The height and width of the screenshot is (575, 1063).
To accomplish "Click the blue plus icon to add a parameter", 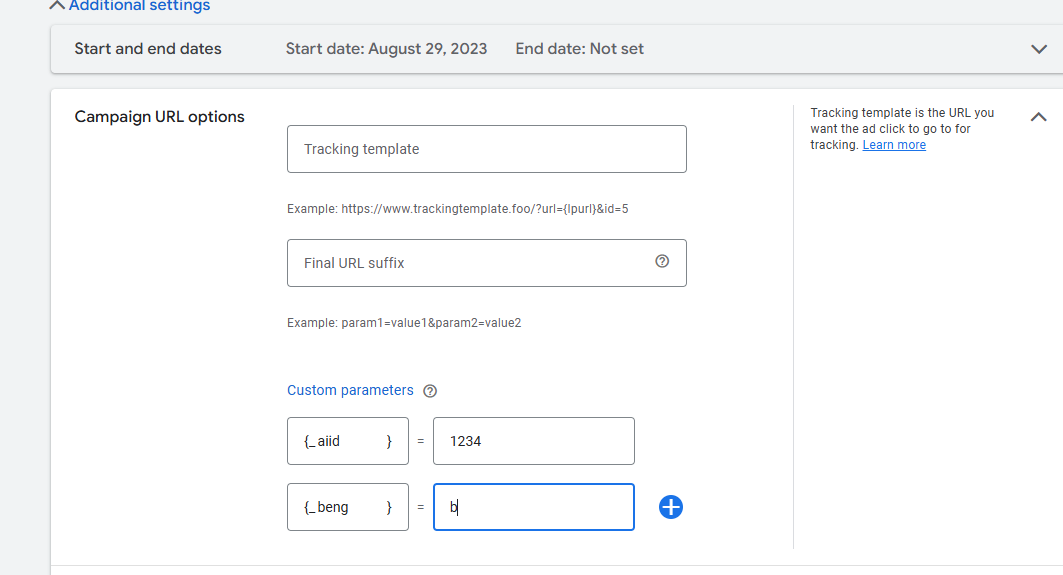I will pos(671,507).
